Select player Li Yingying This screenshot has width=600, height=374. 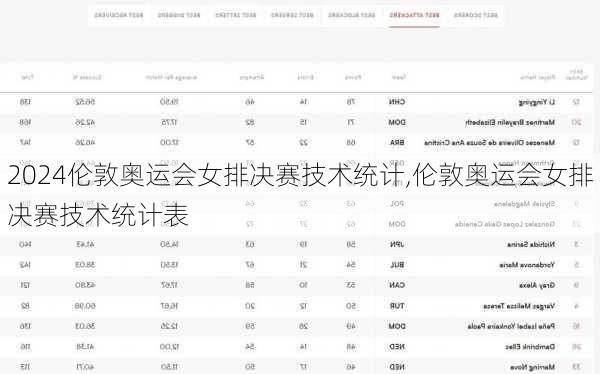click(x=537, y=102)
